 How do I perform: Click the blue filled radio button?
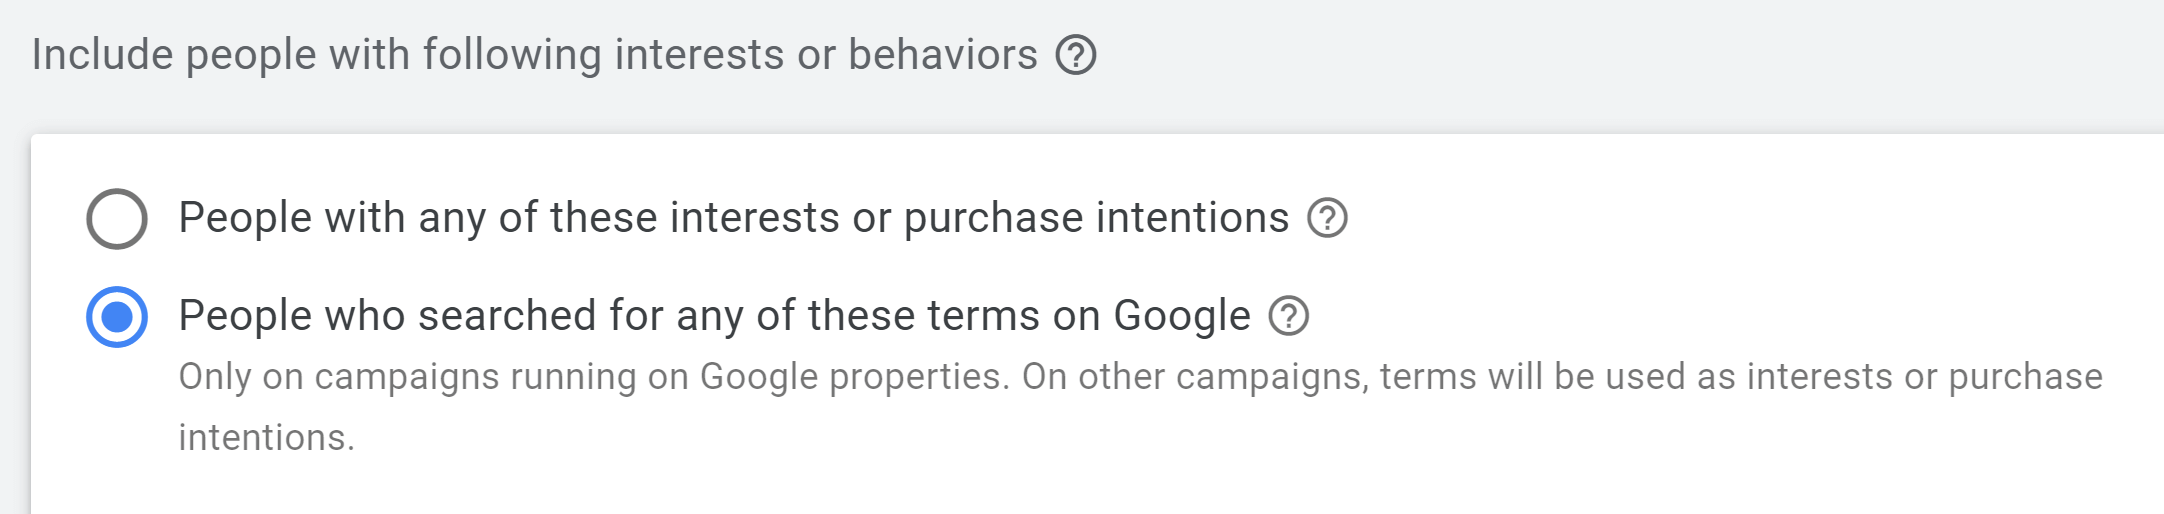[x=117, y=317]
